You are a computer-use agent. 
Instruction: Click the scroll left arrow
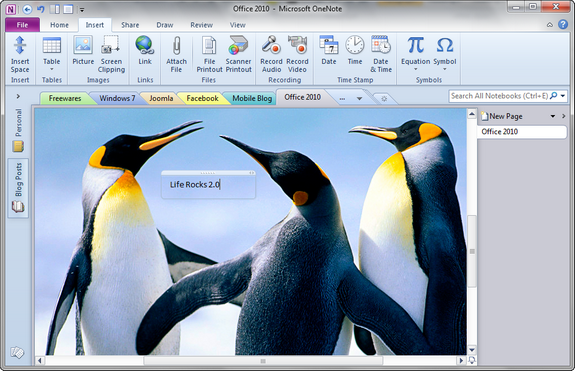(40, 361)
